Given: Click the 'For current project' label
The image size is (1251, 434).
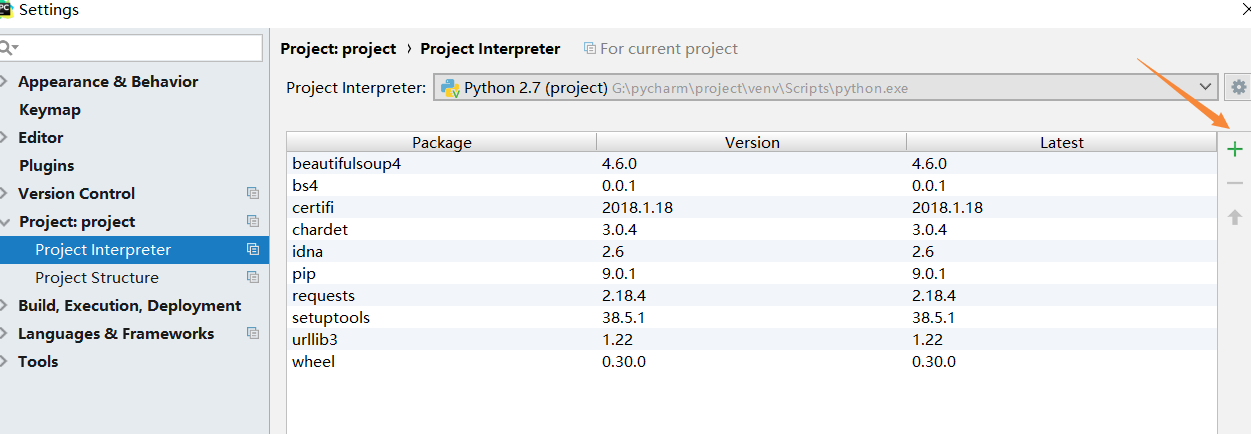Looking at the screenshot, I should [669, 48].
